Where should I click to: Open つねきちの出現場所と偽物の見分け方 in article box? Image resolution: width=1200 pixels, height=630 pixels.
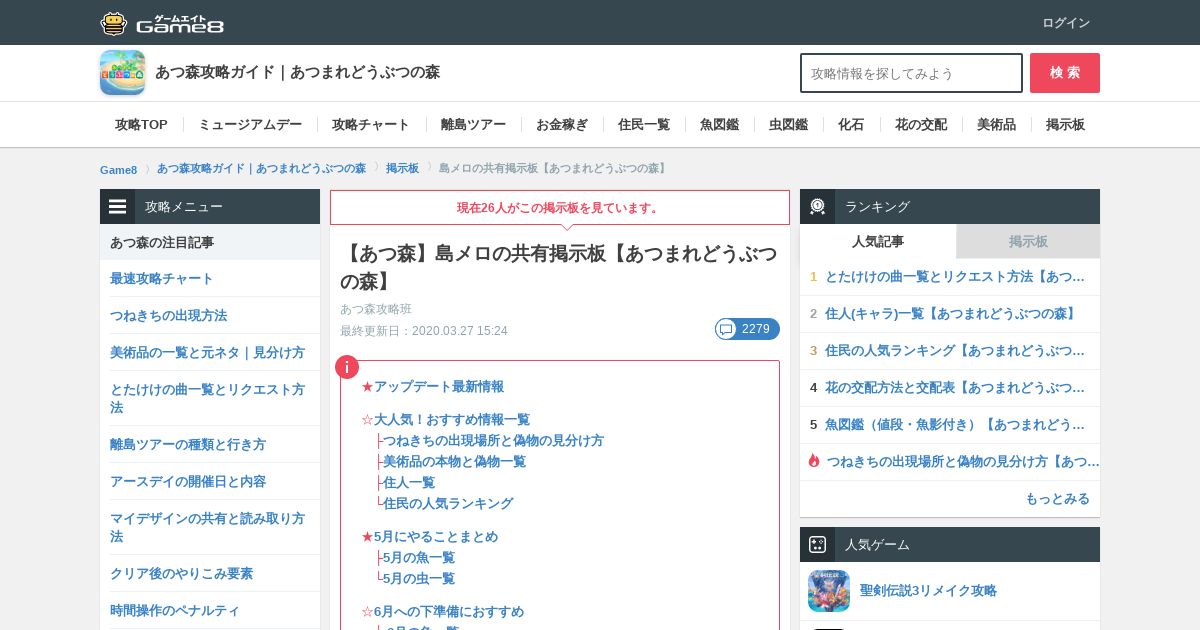[x=494, y=440]
